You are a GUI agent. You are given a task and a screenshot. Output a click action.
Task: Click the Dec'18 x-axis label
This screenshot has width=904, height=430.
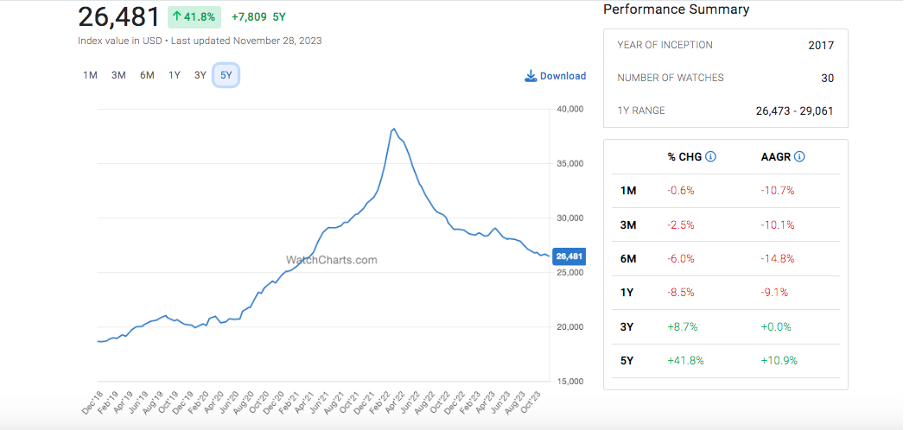click(x=92, y=401)
